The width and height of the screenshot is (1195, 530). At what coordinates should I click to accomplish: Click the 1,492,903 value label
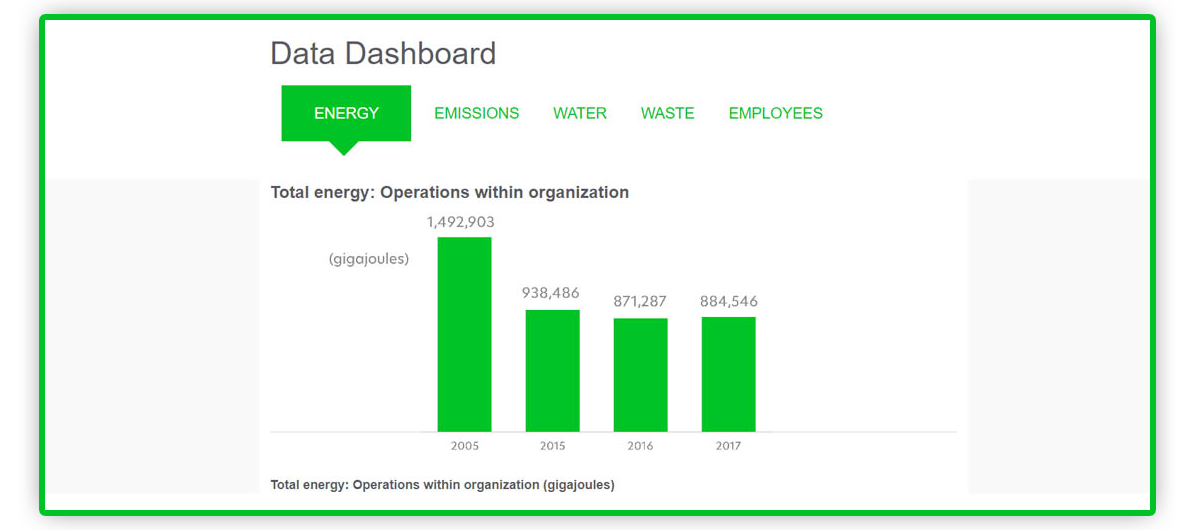pyautogui.click(x=461, y=222)
